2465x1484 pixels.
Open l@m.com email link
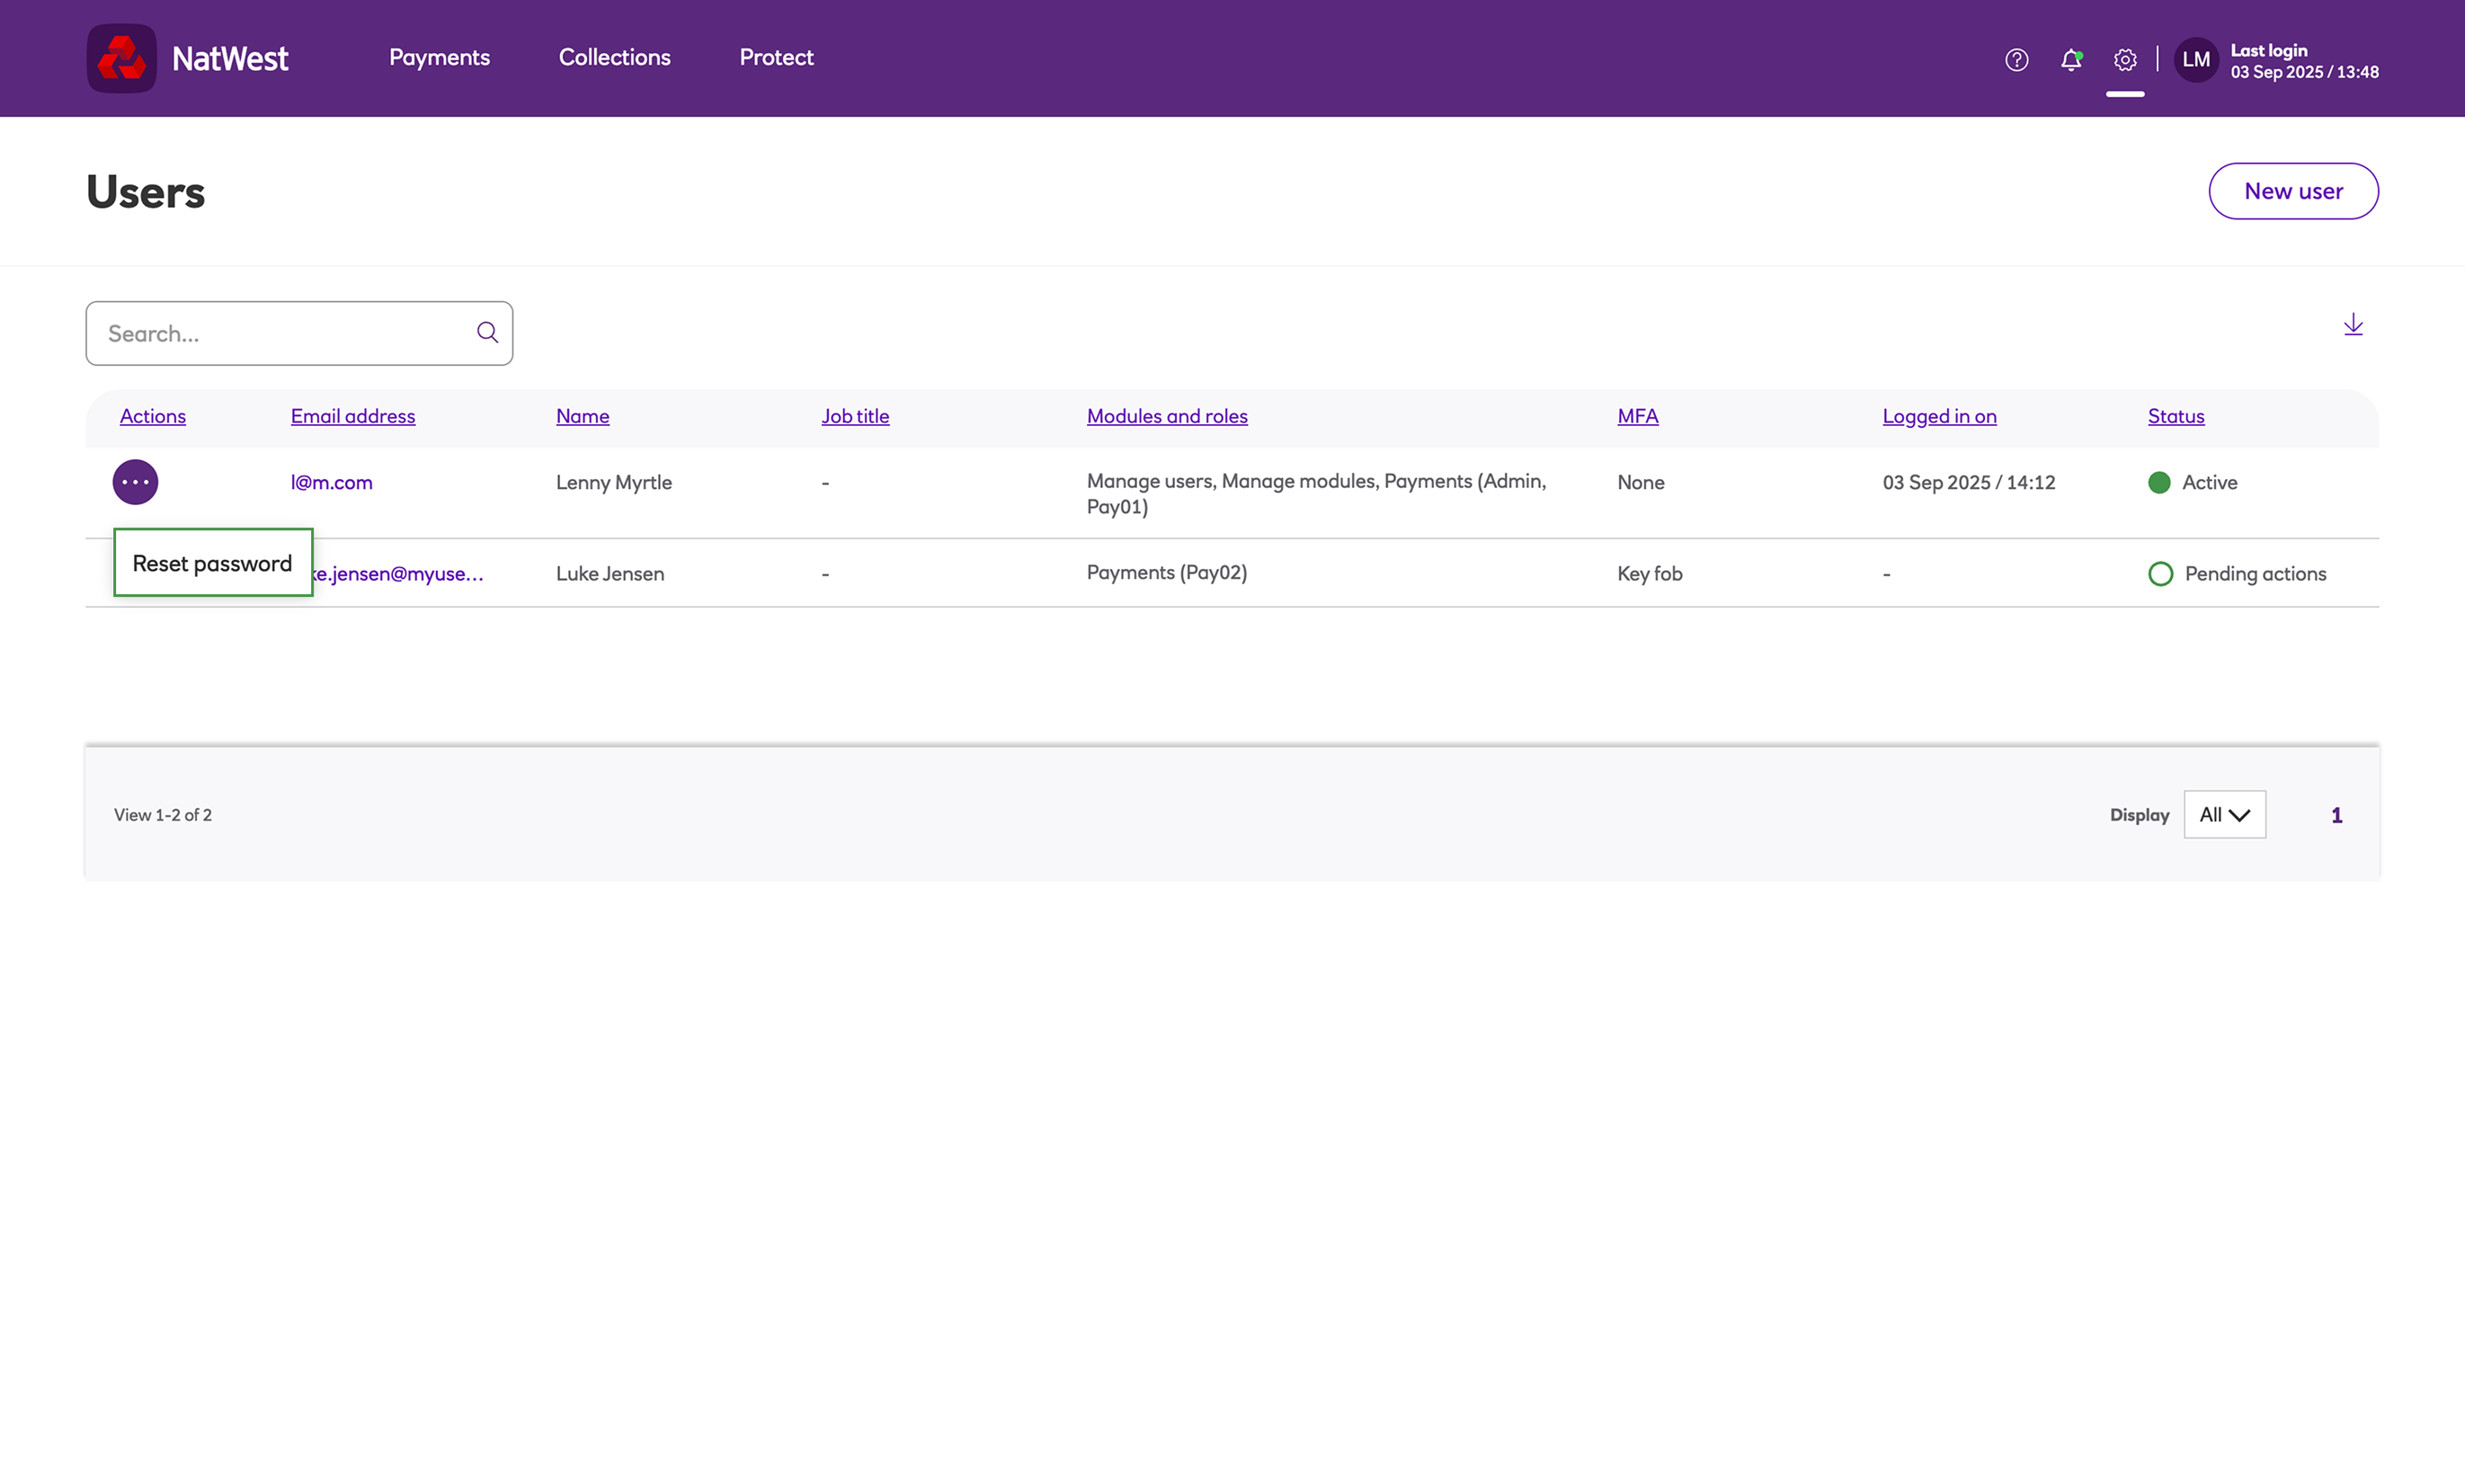click(x=331, y=482)
